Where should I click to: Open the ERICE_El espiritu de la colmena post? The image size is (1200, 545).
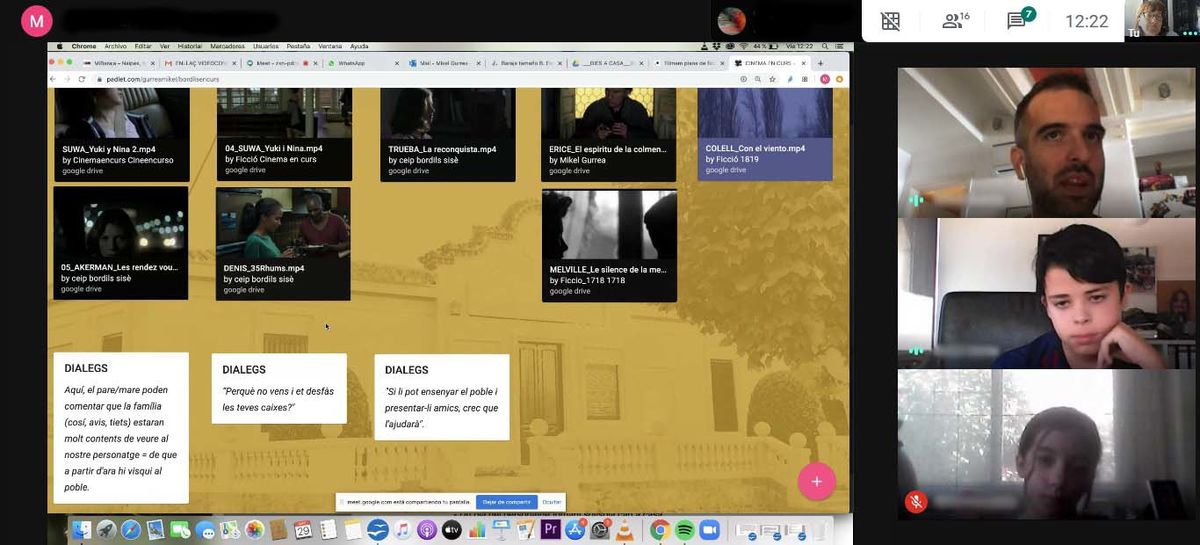(x=609, y=134)
